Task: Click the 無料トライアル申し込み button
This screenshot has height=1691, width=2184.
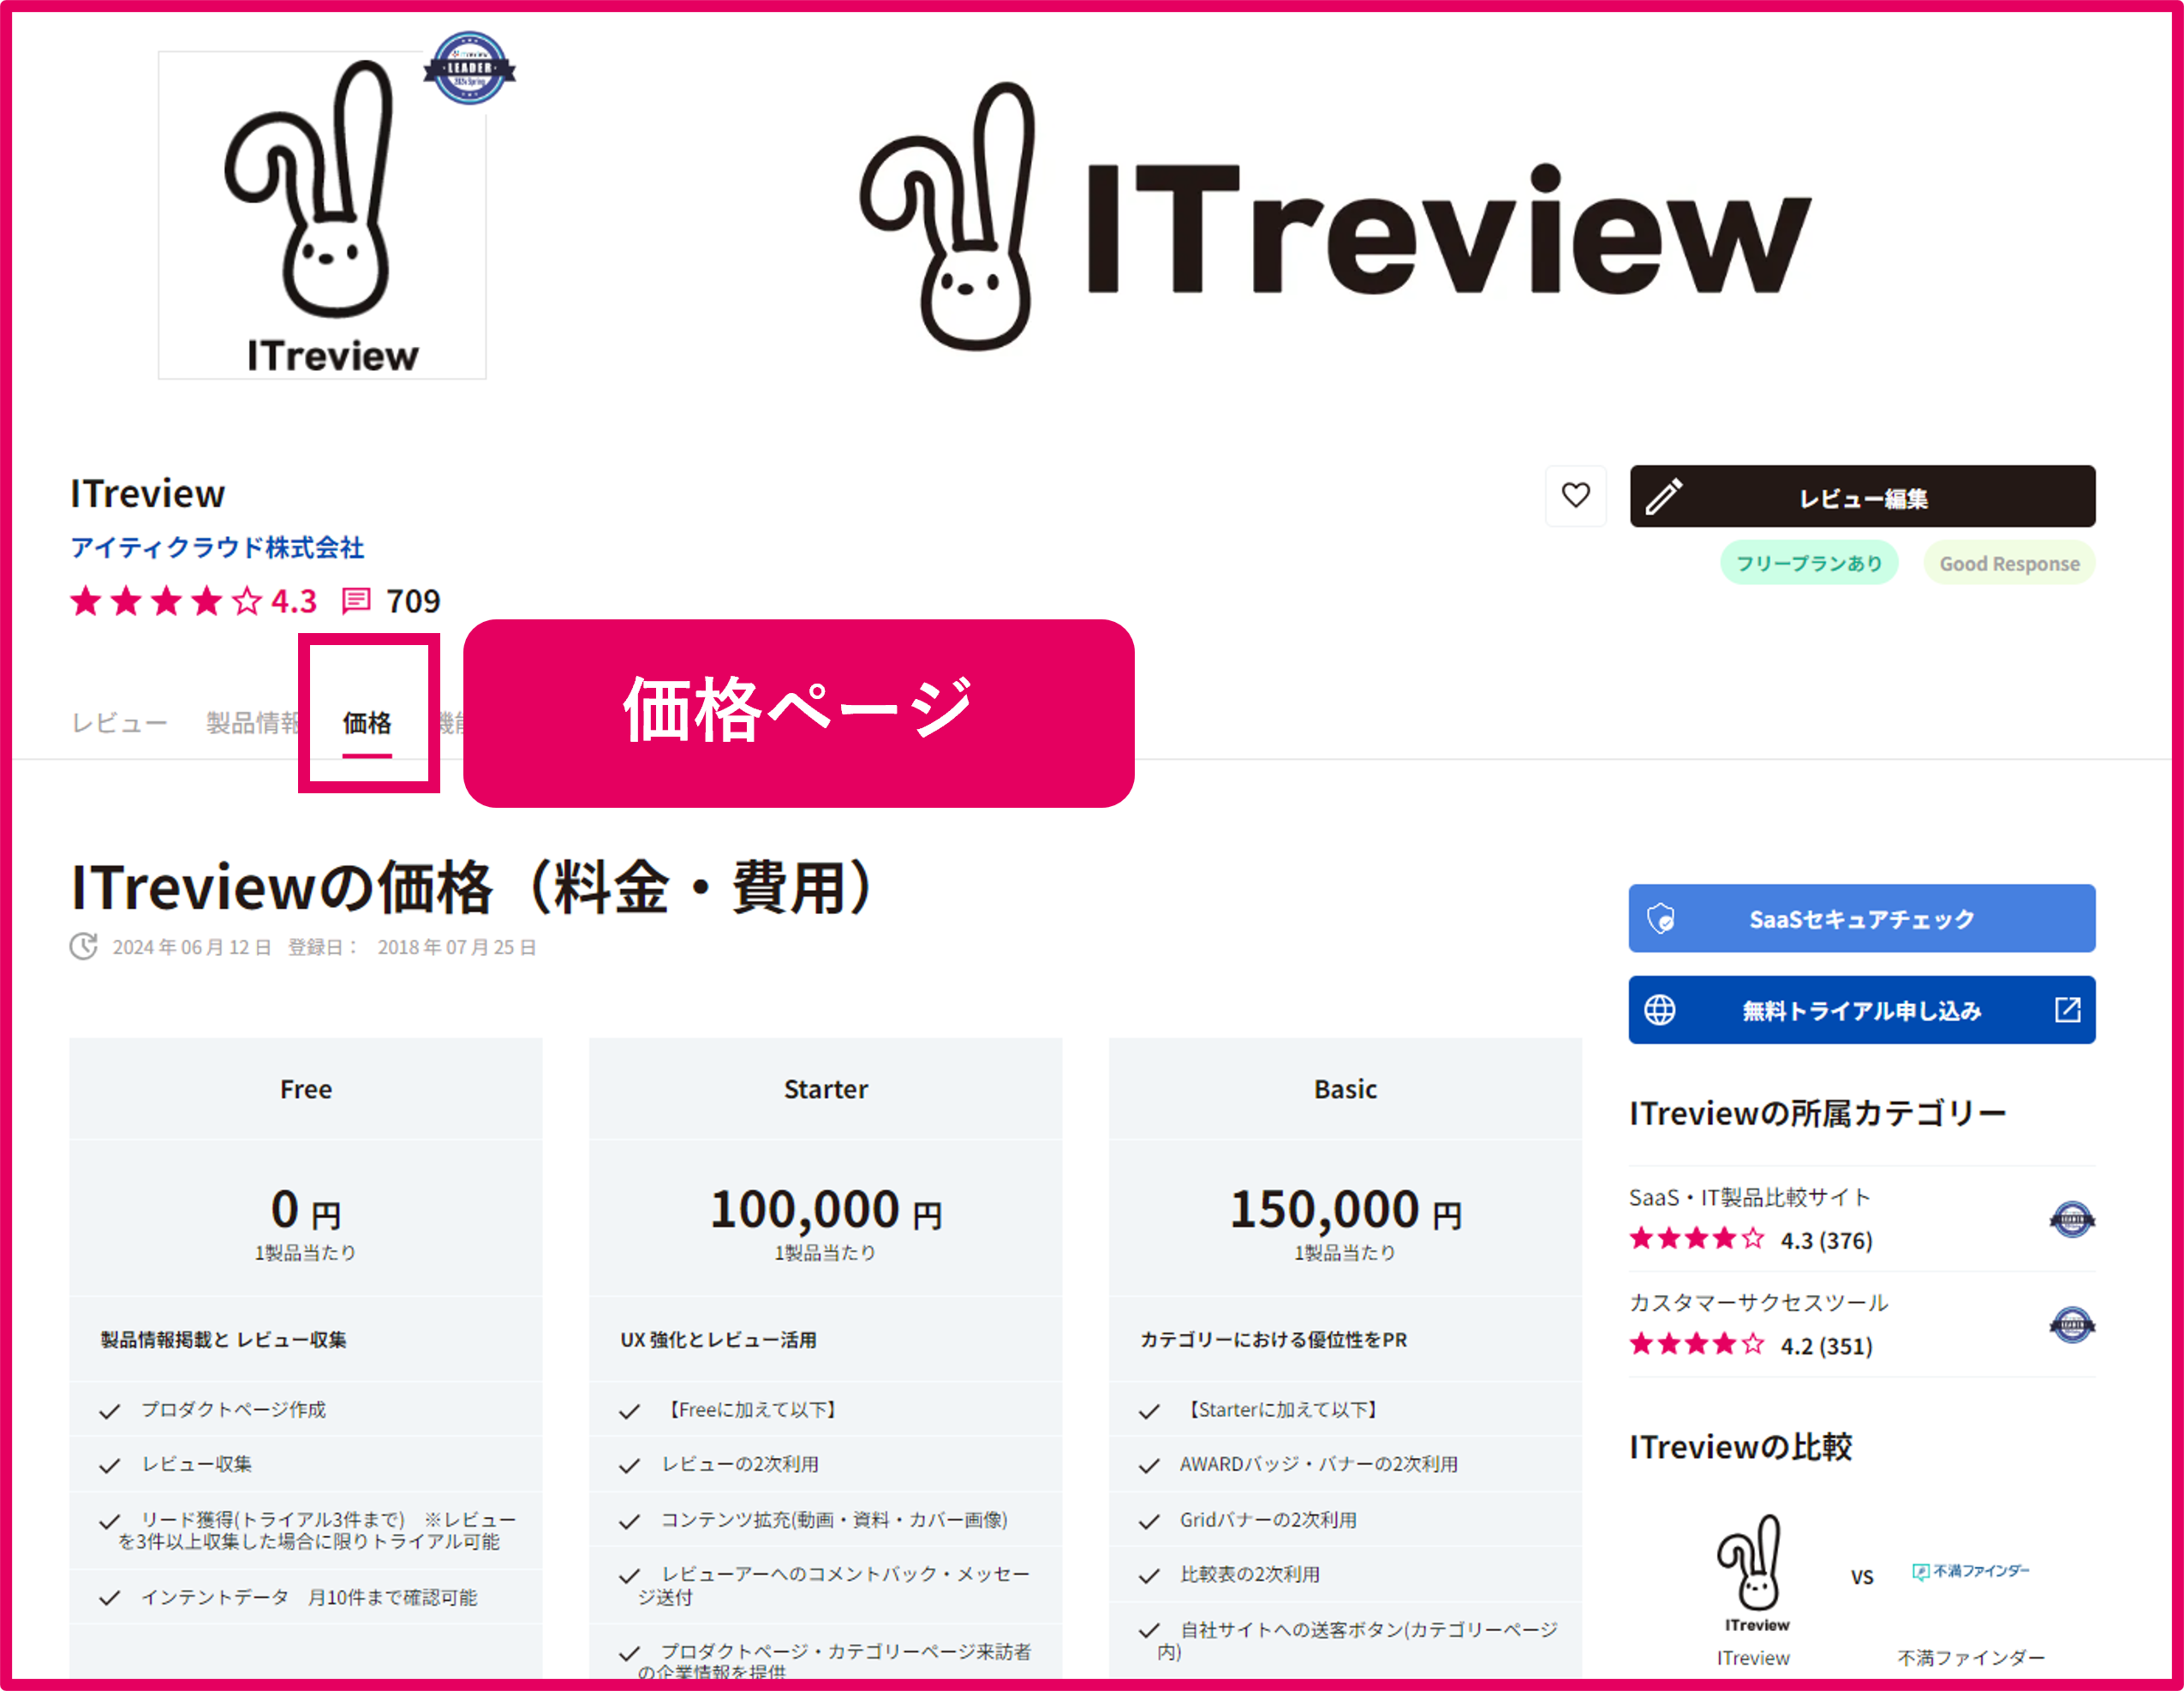Action: (1860, 1010)
